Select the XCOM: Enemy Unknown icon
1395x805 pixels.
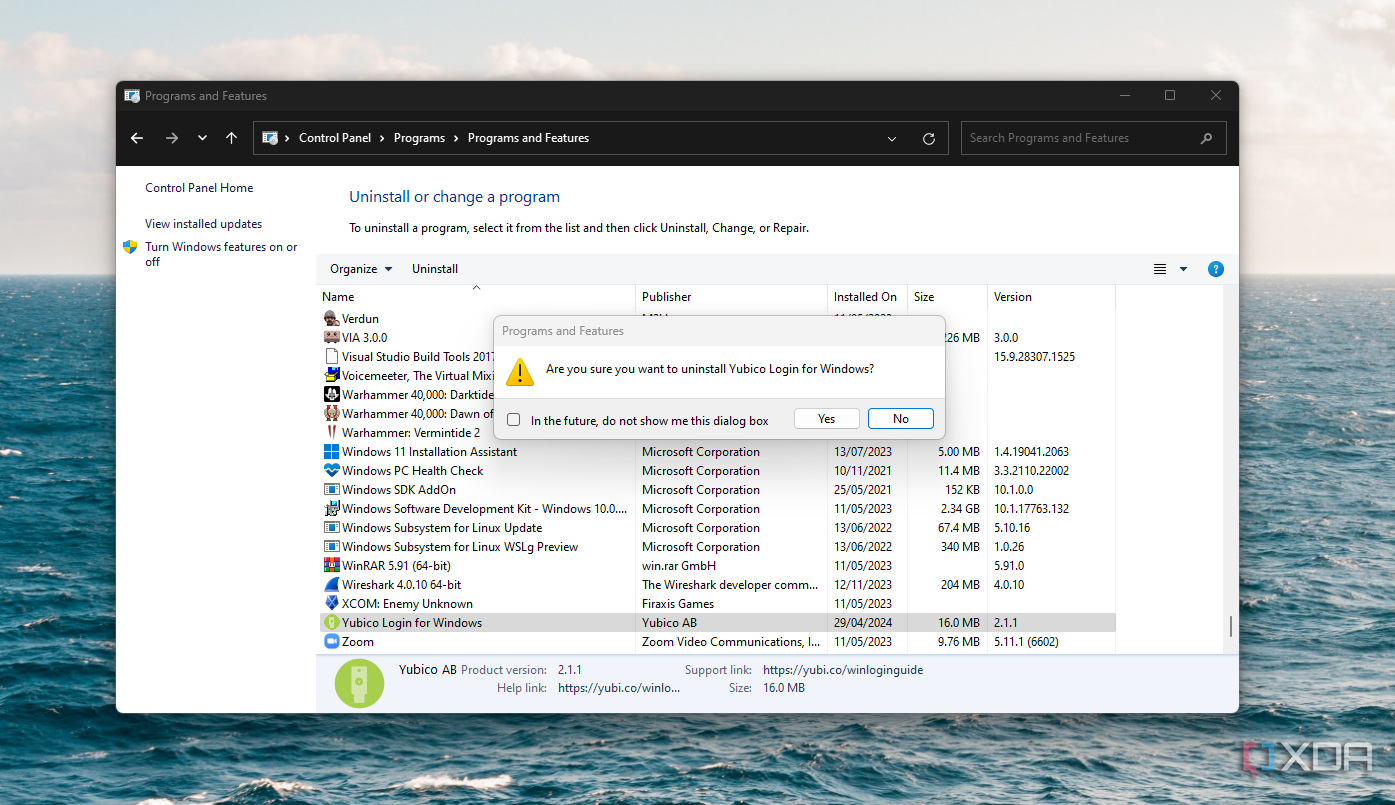[332, 604]
